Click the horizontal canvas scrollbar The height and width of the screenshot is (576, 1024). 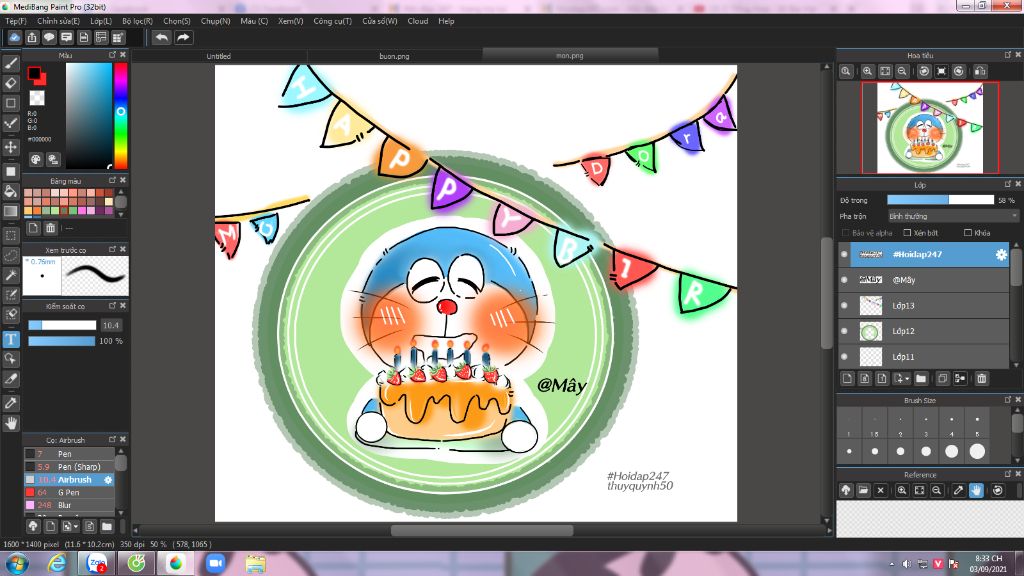(x=482, y=530)
